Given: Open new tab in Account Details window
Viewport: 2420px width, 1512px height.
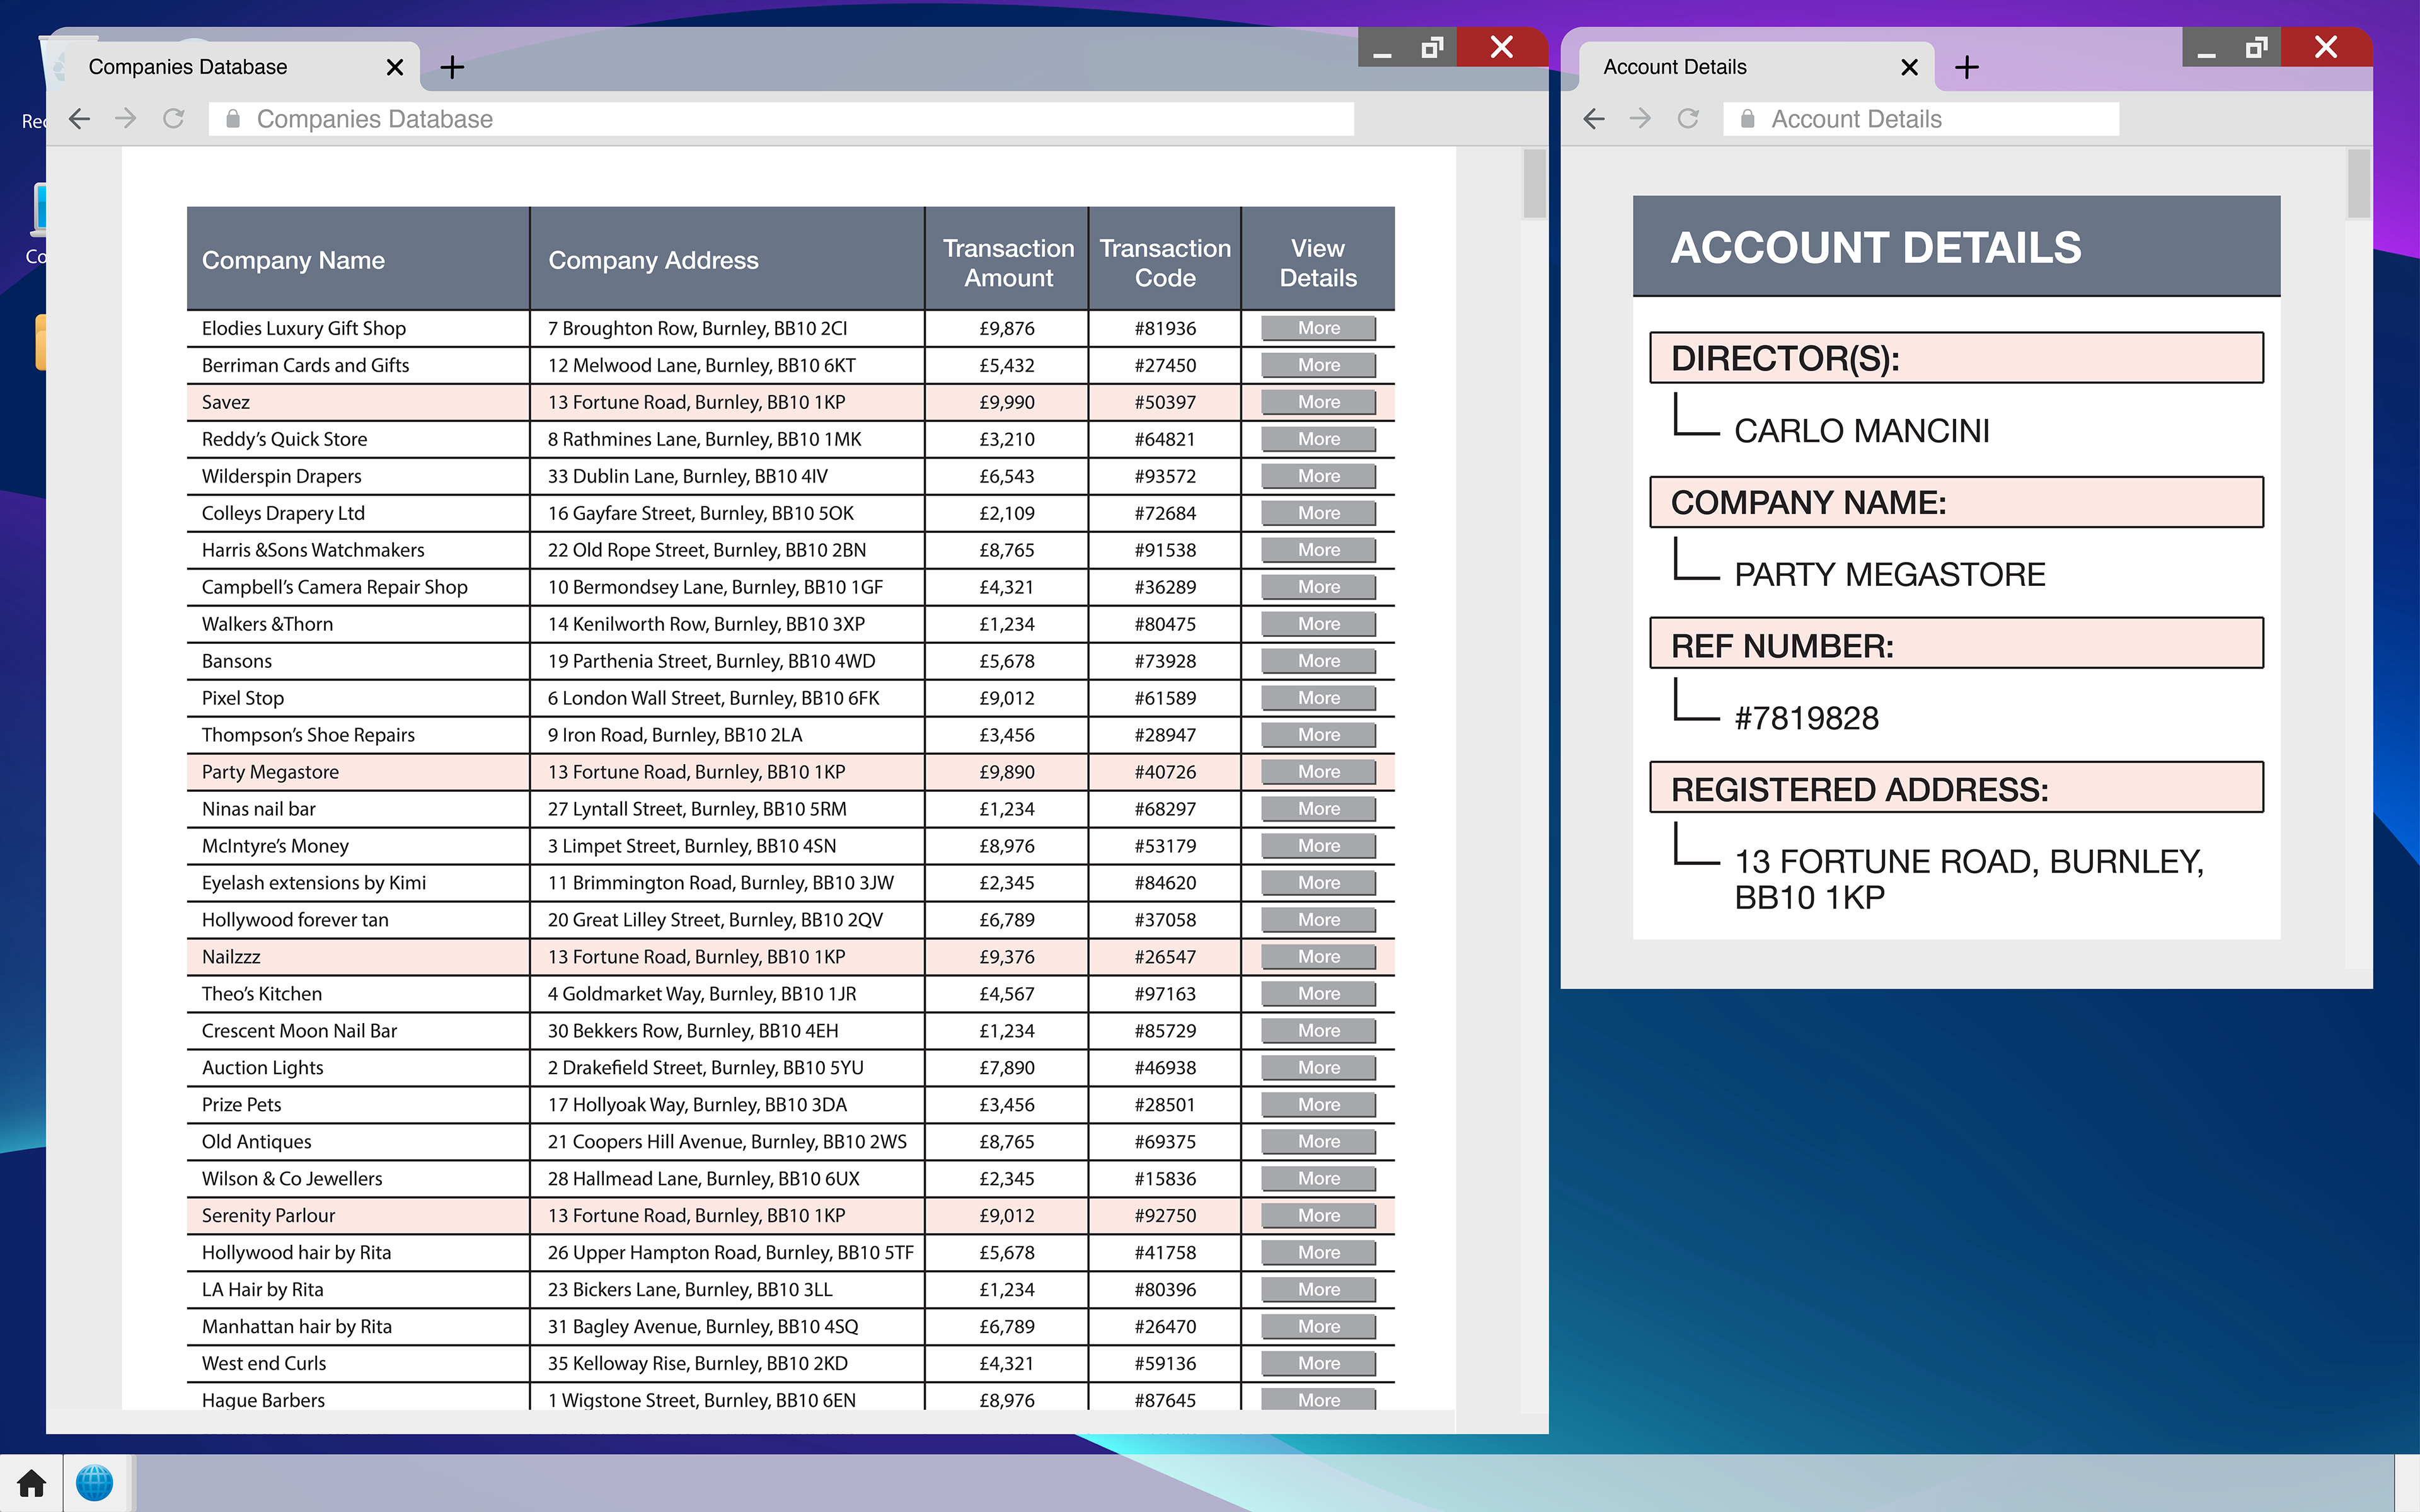Looking at the screenshot, I should click(x=1966, y=67).
